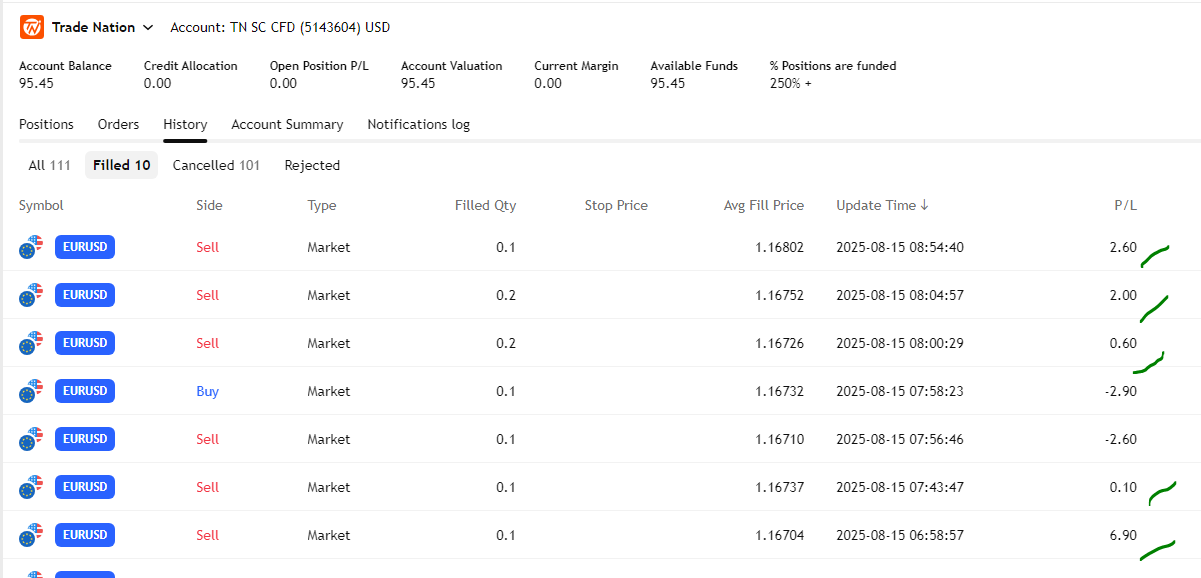Expand the Trade Nation broker dropdown

coord(148,28)
